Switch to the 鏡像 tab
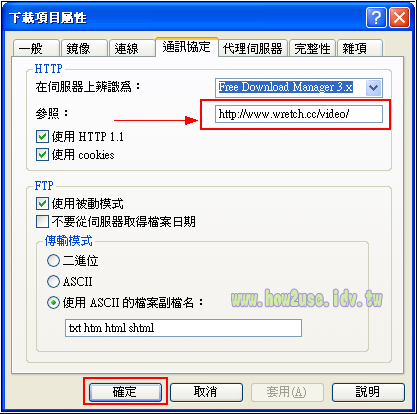Viewport: 417px width, 414px height. point(84,48)
